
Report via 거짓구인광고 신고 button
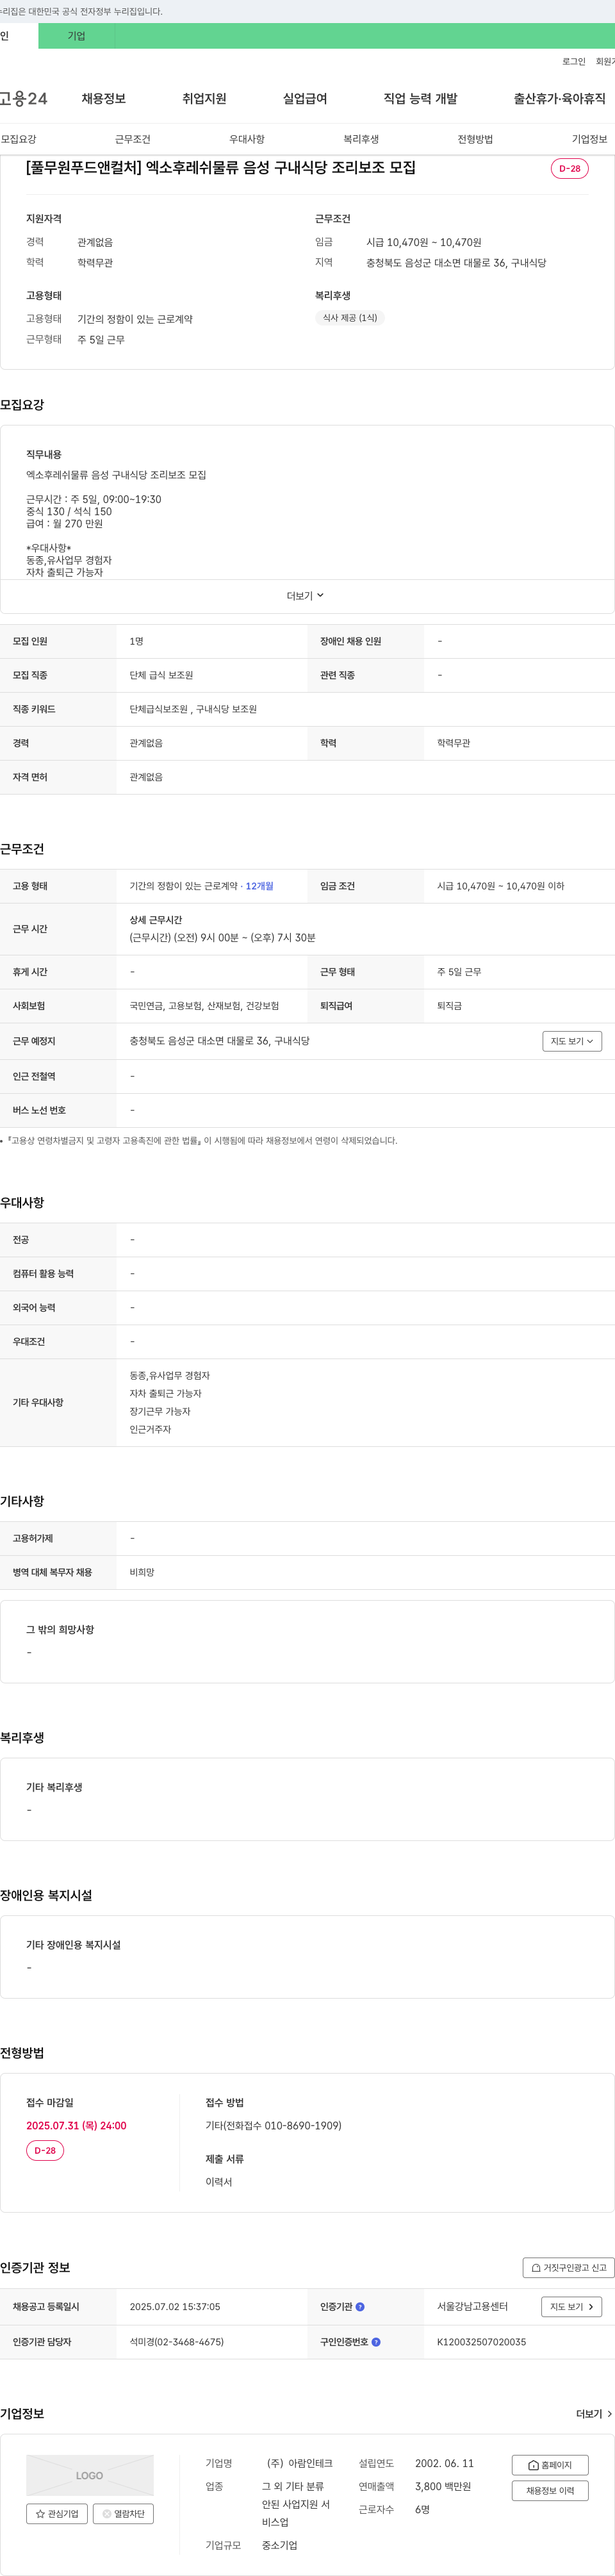[568, 2267]
